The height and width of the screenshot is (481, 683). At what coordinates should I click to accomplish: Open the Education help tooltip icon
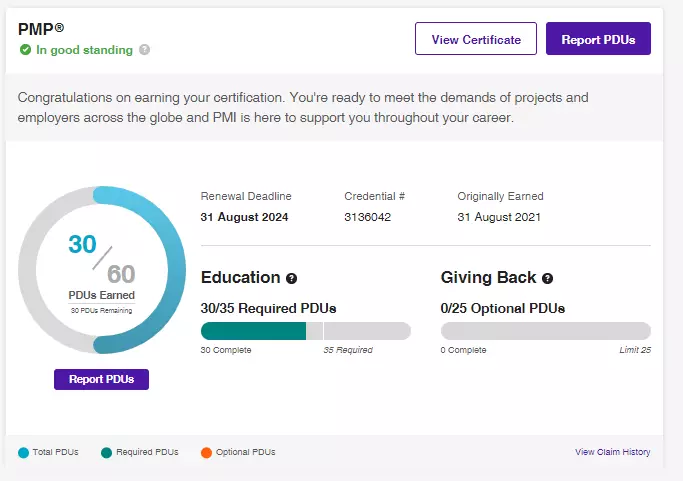click(292, 279)
